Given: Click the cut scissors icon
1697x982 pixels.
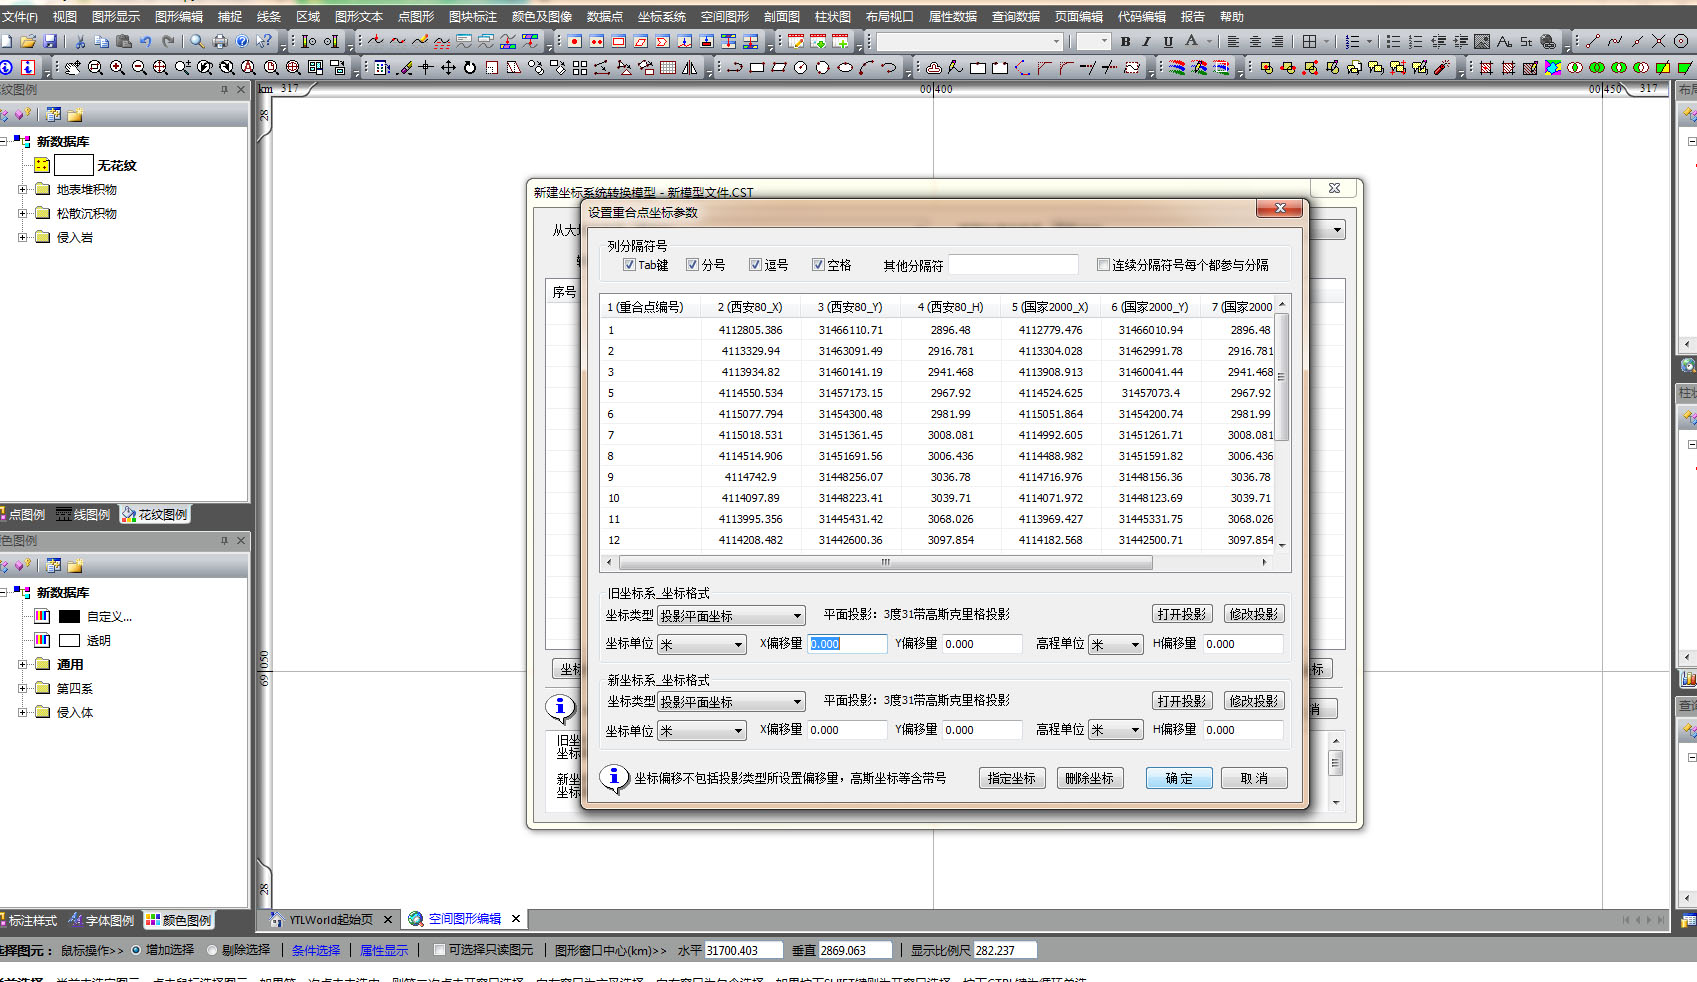Looking at the screenshot, I should 80,41.
